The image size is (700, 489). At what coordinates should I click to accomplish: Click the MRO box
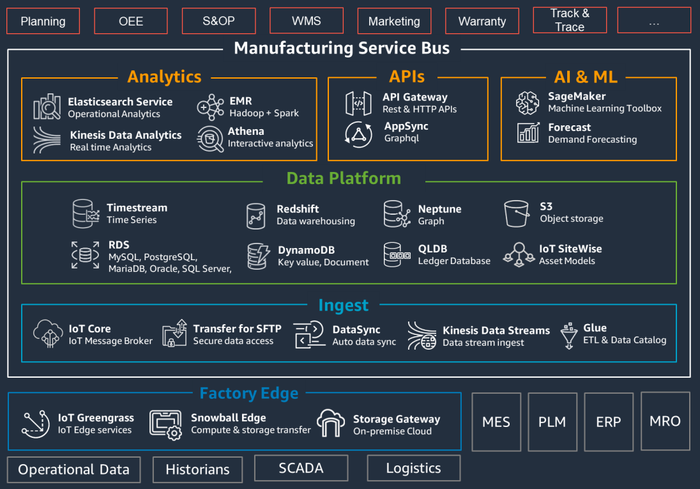click(665, 421)
